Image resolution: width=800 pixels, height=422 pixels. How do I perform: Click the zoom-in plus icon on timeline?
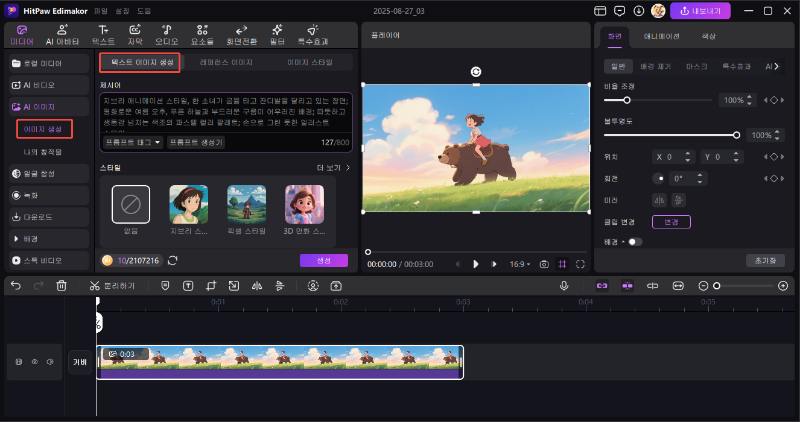tap(783, 286)
